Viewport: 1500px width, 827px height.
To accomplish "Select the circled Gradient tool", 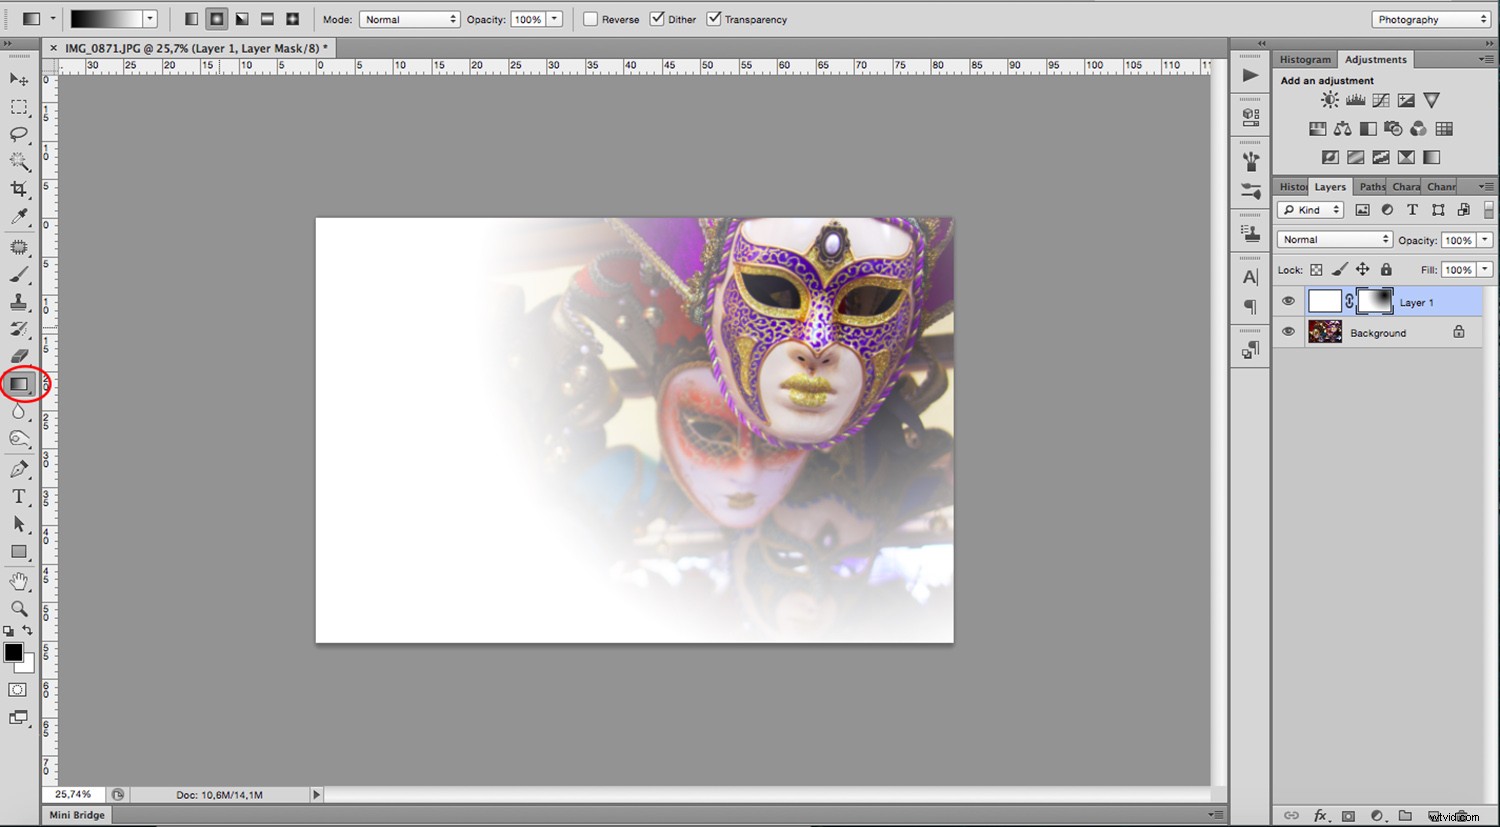I will tap(20, 384).
